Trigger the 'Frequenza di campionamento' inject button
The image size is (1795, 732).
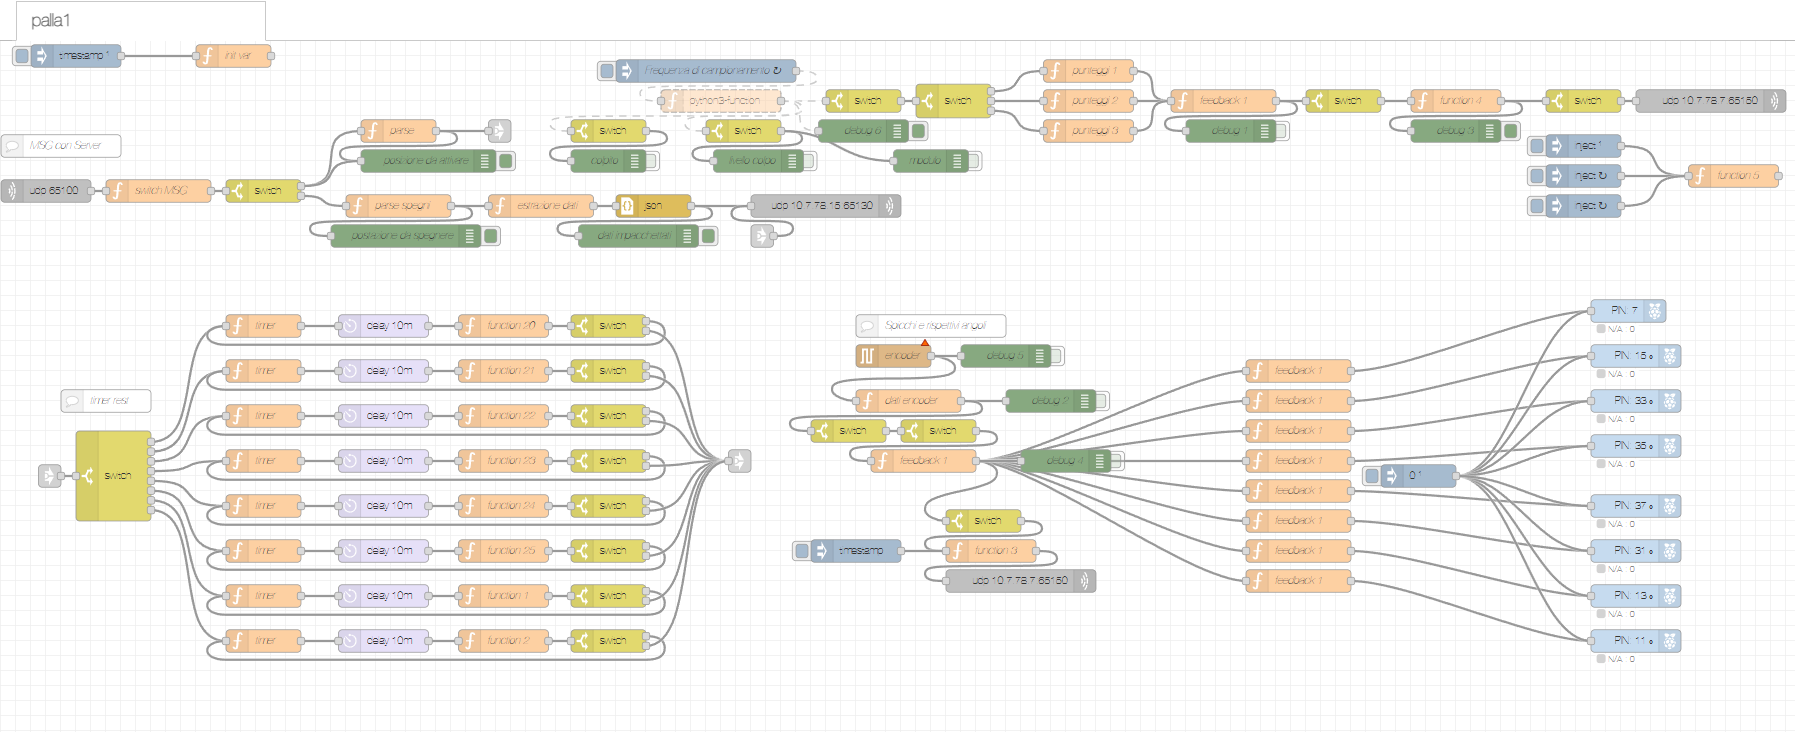(x=607, y=71)
